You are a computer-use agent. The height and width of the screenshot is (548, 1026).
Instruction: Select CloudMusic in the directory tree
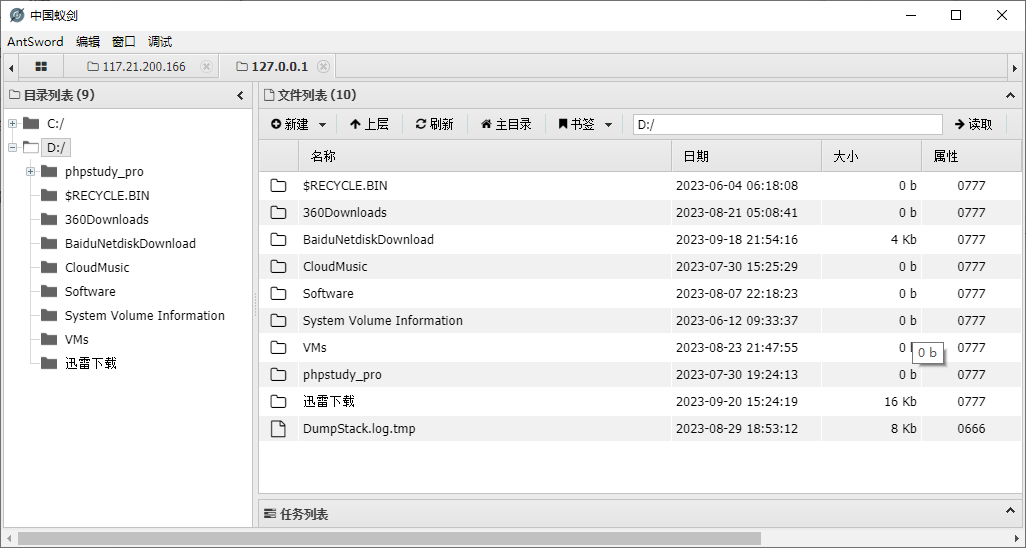click(97, 268)
